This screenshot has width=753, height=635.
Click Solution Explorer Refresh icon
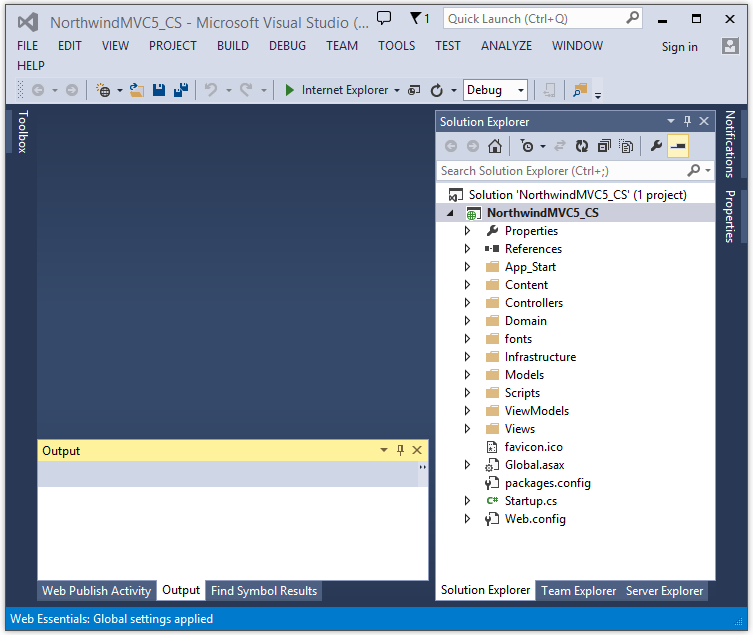(582, 146)
